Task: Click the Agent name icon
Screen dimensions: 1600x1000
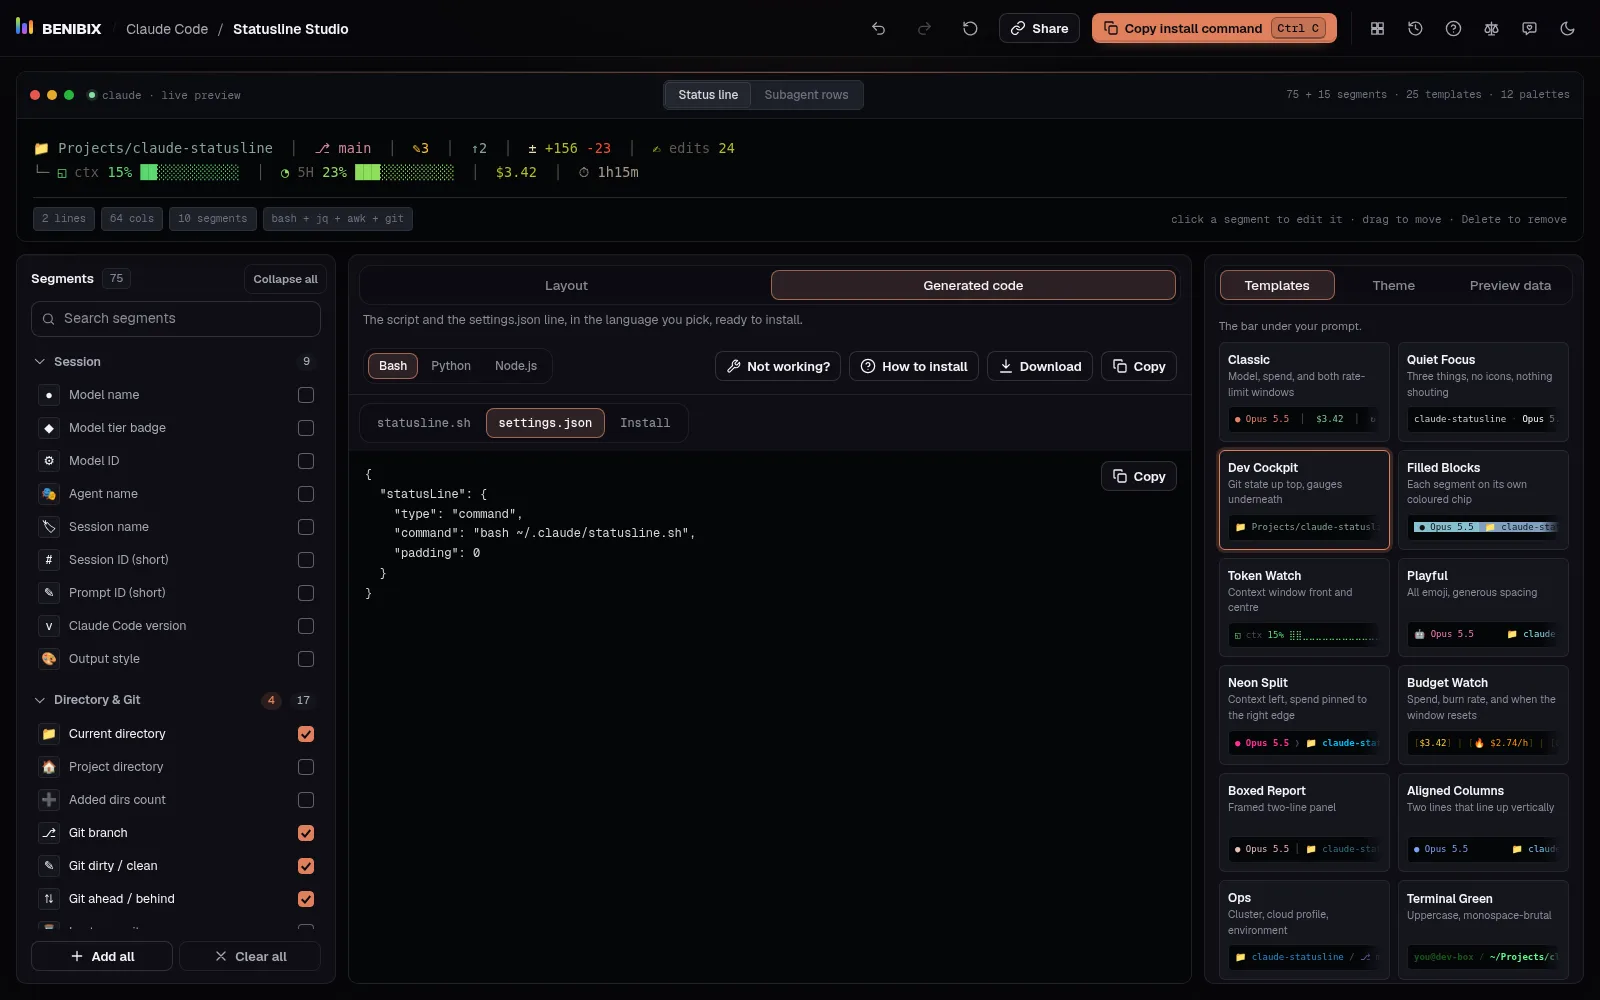Action: pos(49,494)
